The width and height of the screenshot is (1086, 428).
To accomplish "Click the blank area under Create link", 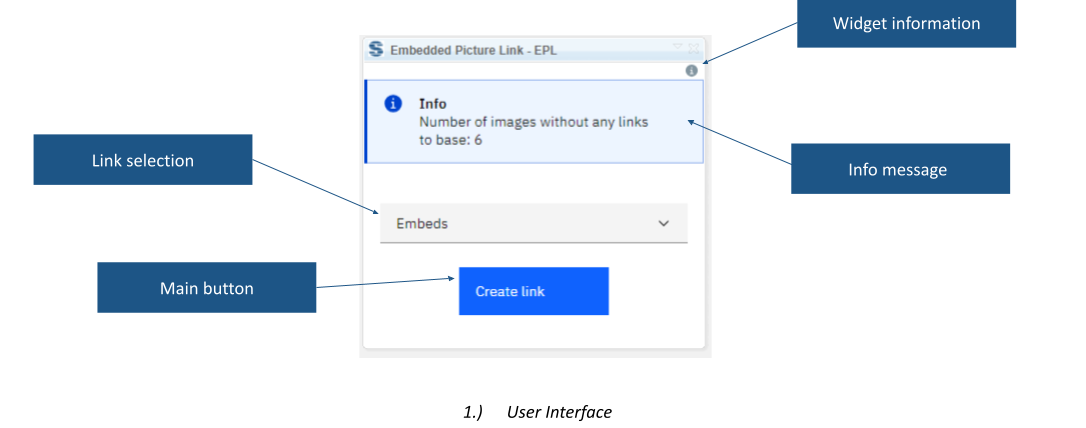I will [533, 331].
